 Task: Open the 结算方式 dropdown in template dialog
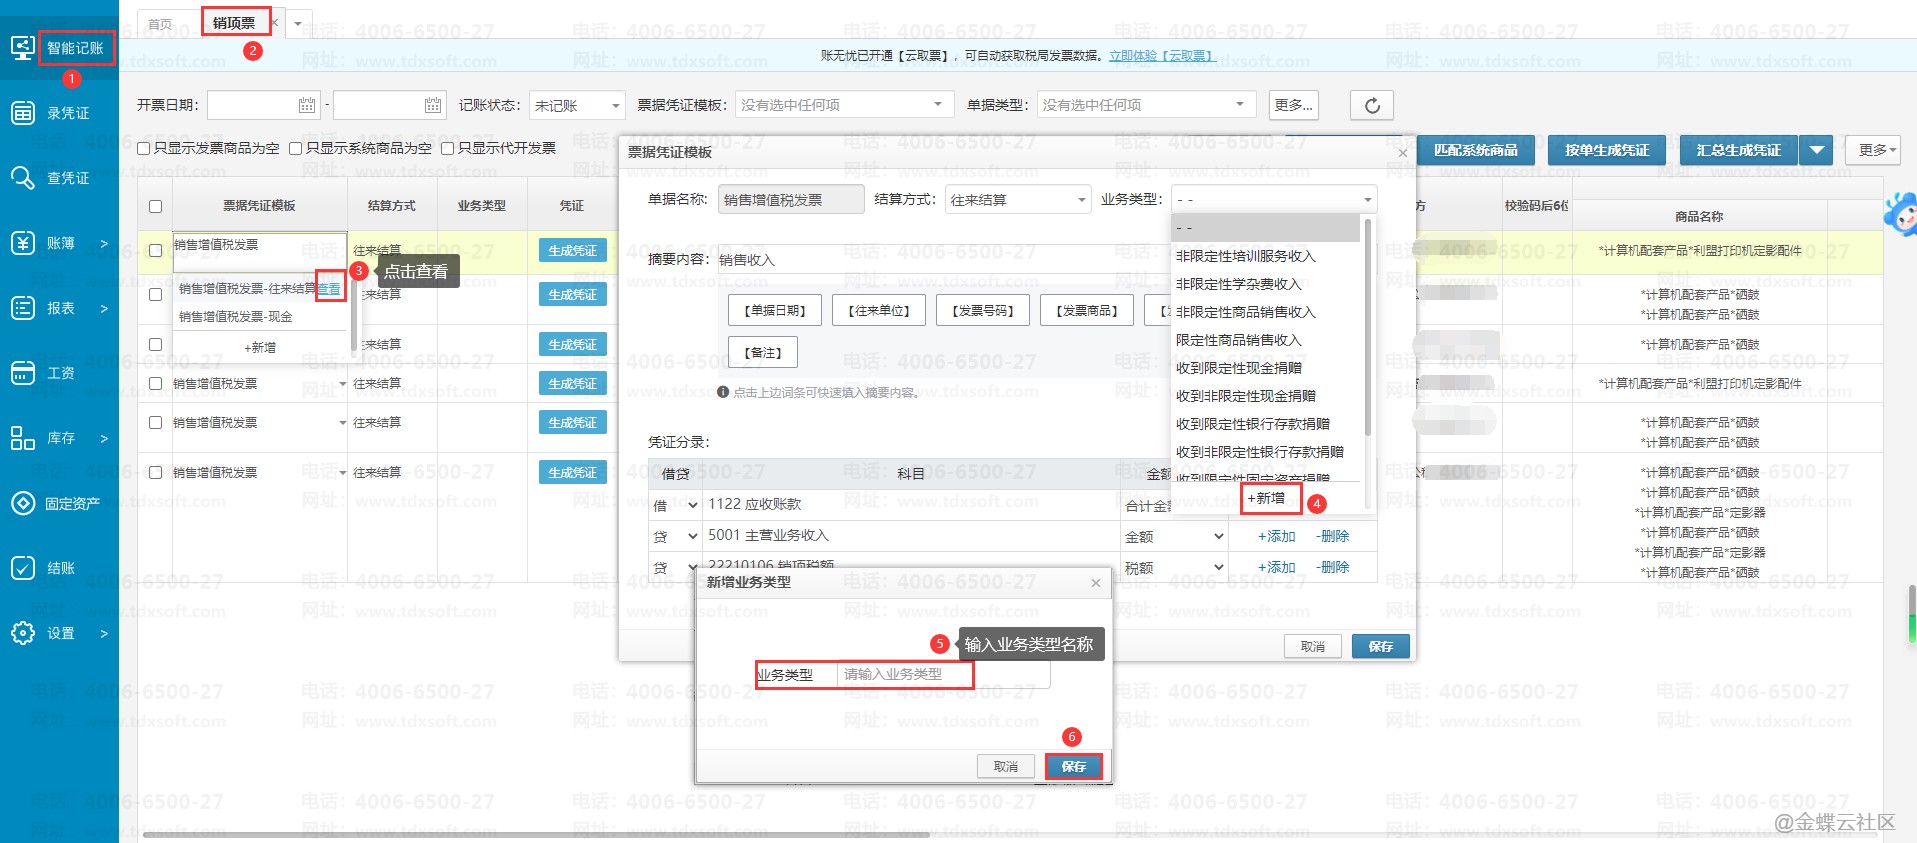coord(1017,200)
